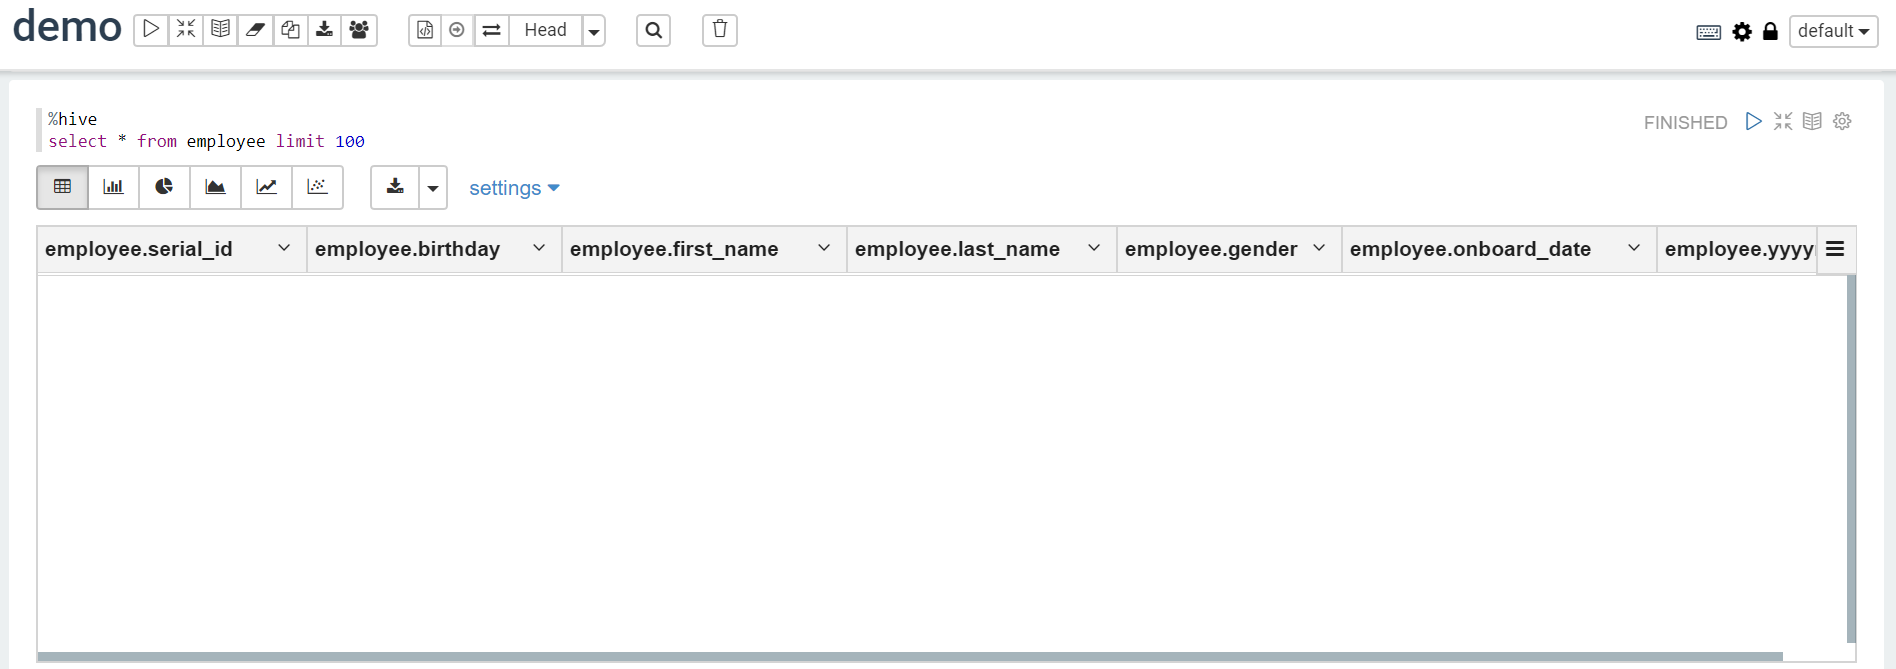
Task: Move the note to trash
Action: click(719, 30)
